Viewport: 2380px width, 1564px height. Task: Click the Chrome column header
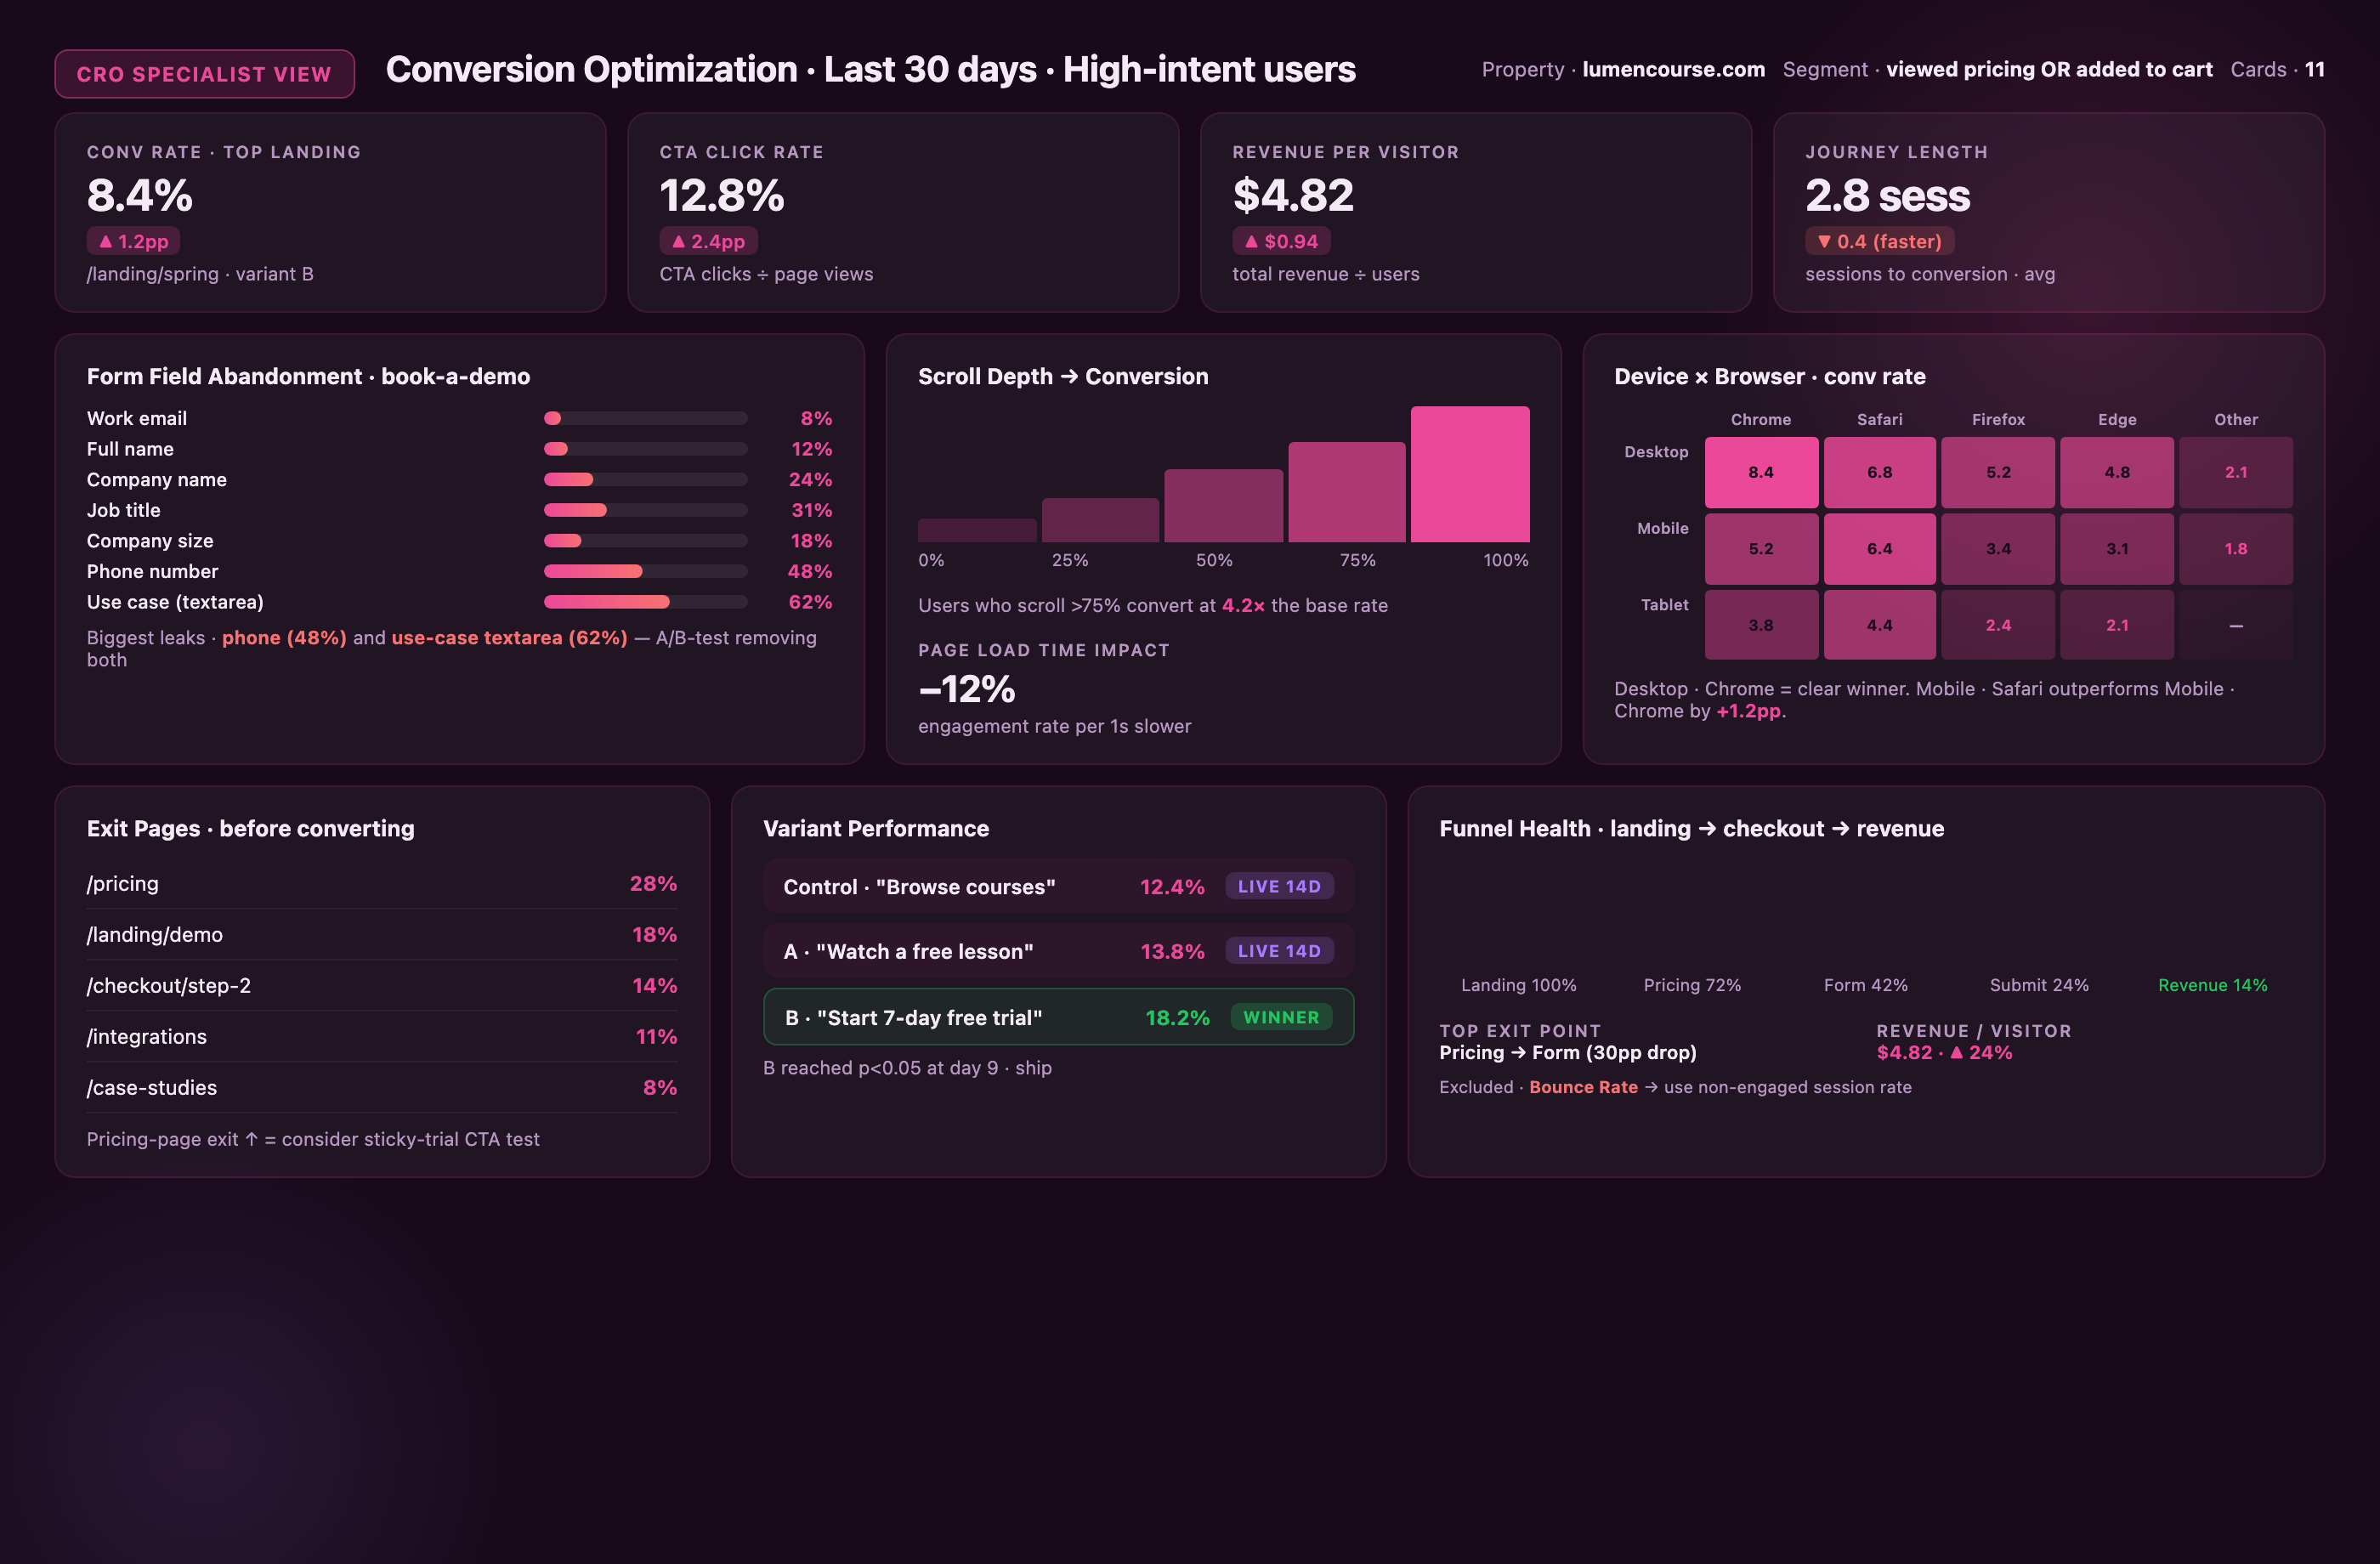point(1761,419)
